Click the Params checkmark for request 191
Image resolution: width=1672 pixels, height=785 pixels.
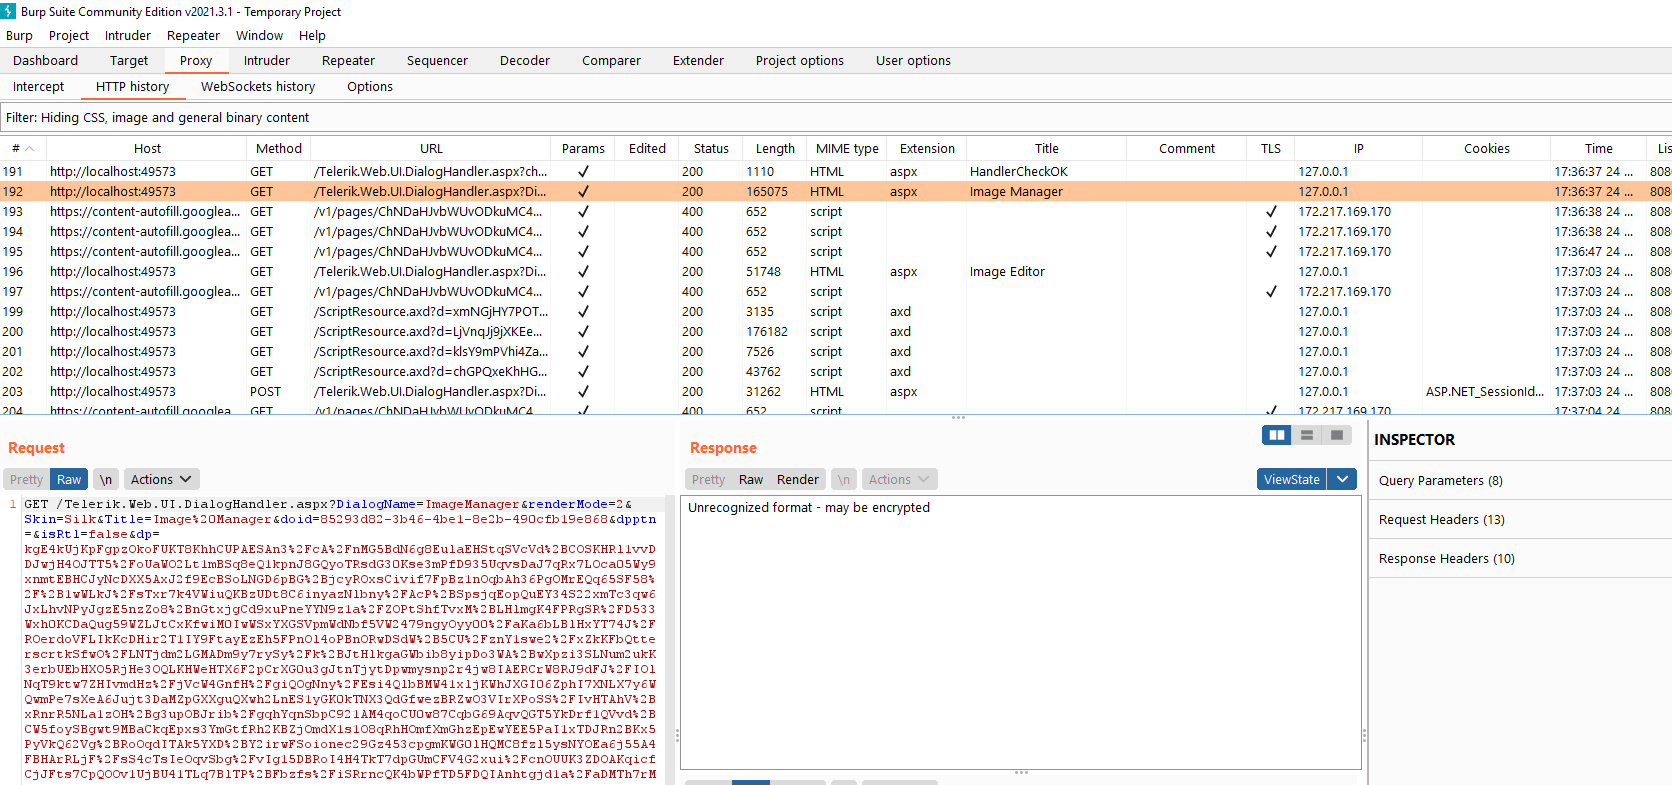click(x=583, y=171)
